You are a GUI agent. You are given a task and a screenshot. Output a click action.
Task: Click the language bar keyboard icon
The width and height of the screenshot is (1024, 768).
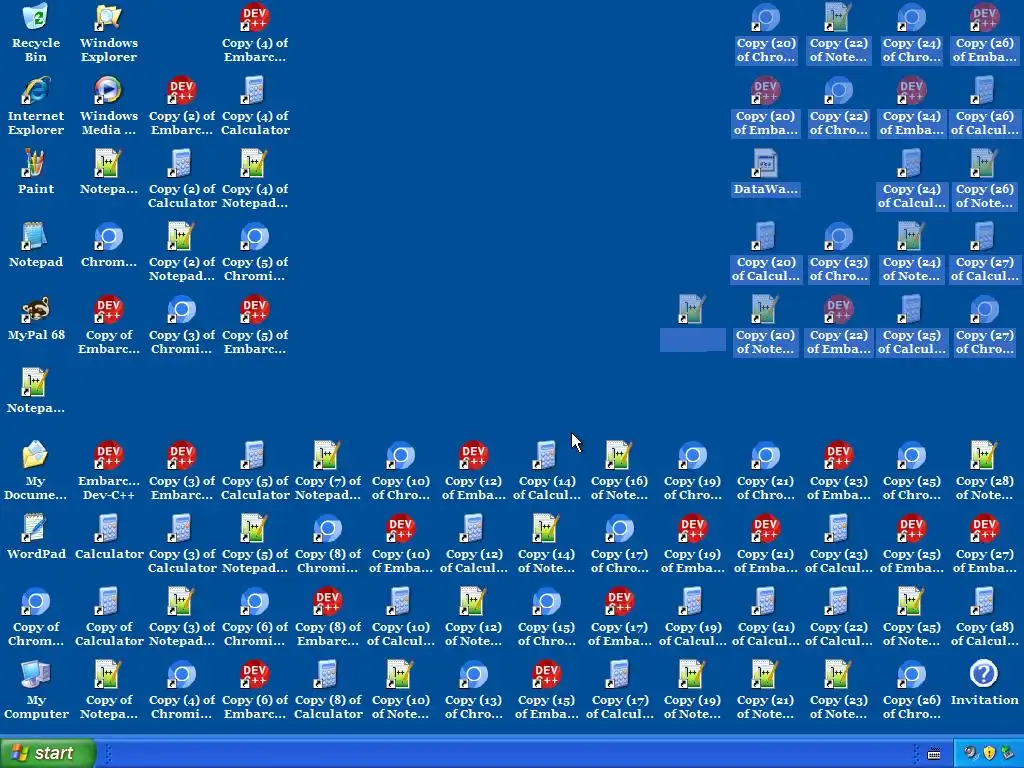click(934, 754)
